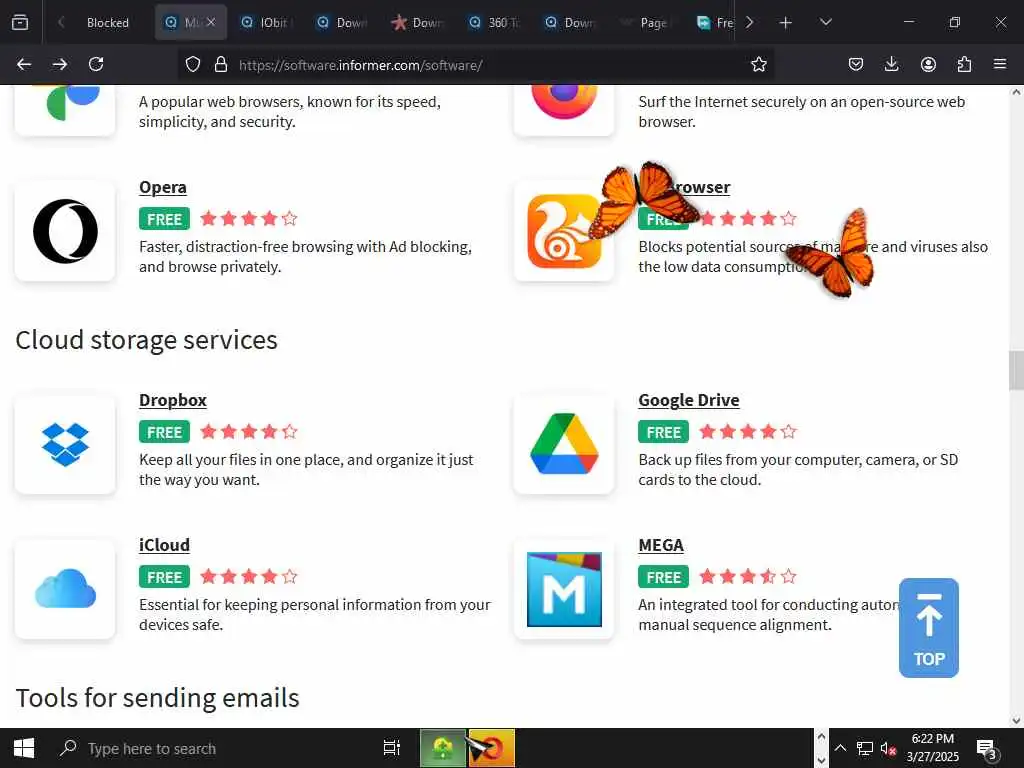Open the network tray icon
Image resolution: width=1024 pixels, height=768 pixels.
coord(865,748)
